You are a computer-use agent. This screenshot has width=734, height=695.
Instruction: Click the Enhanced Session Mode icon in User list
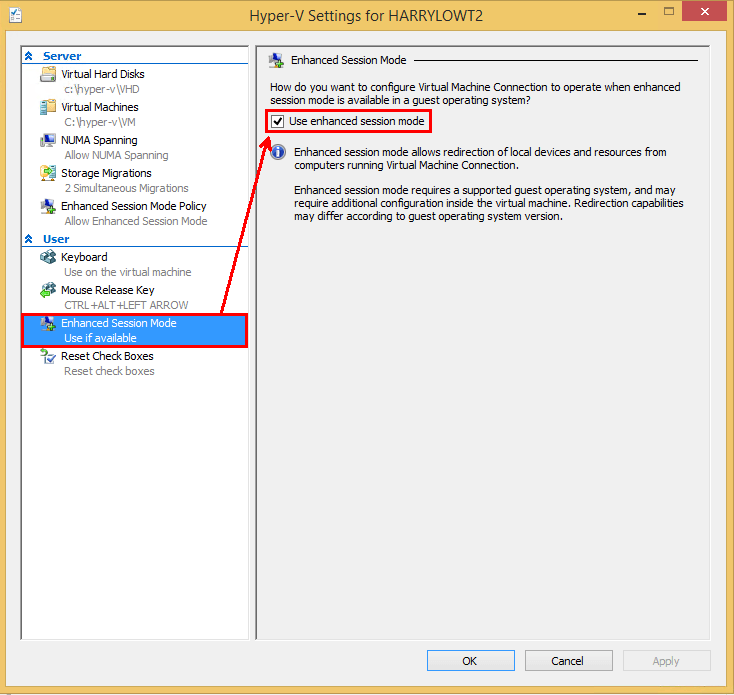(x=48, y=323)
